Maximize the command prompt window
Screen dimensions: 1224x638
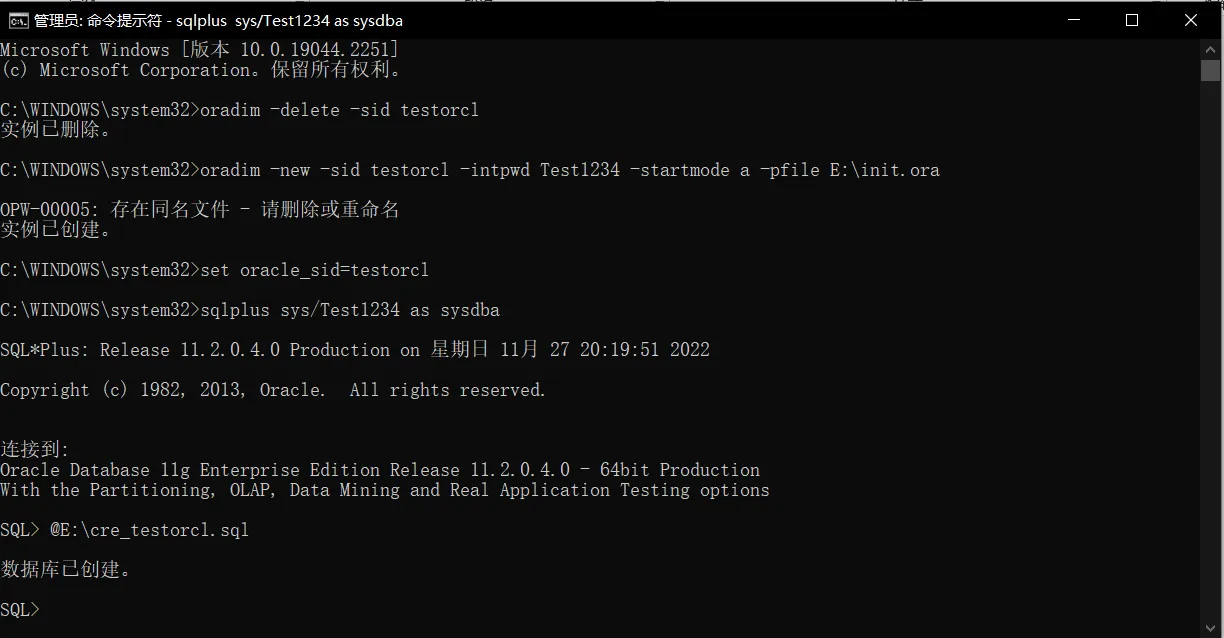tap(1132, 20)
